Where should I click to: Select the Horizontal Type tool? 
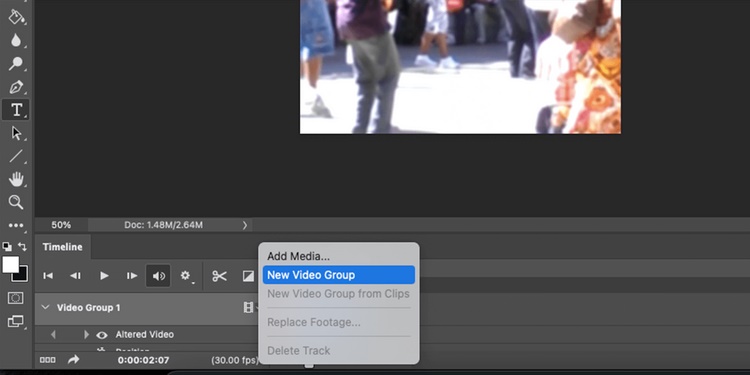(x=16, y=110)
